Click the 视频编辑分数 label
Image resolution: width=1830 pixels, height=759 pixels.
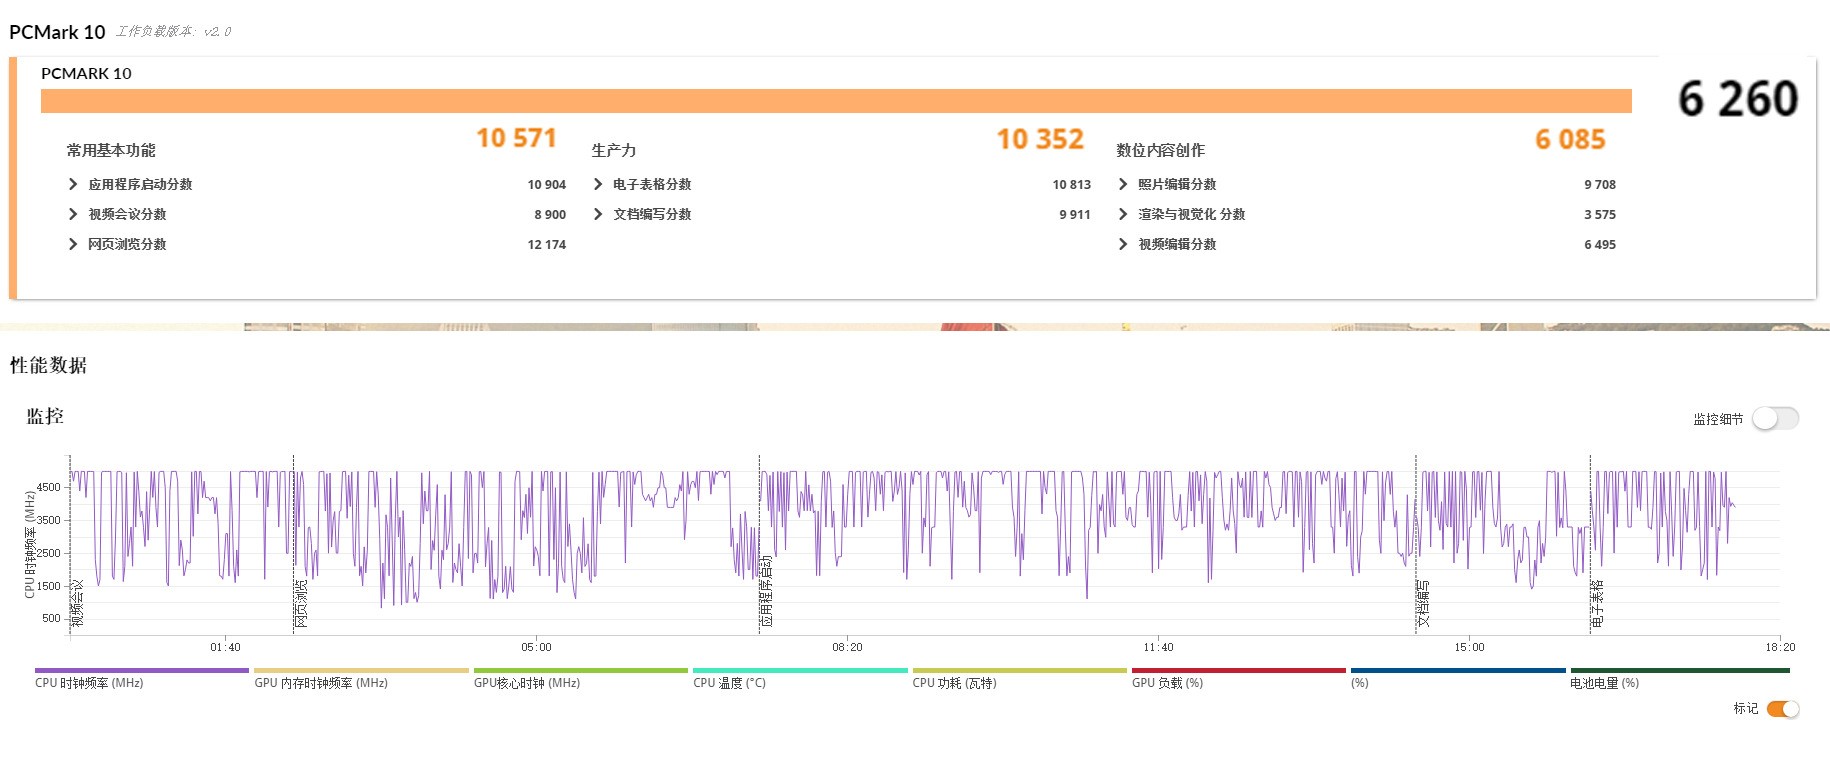tap(1177, 244)
